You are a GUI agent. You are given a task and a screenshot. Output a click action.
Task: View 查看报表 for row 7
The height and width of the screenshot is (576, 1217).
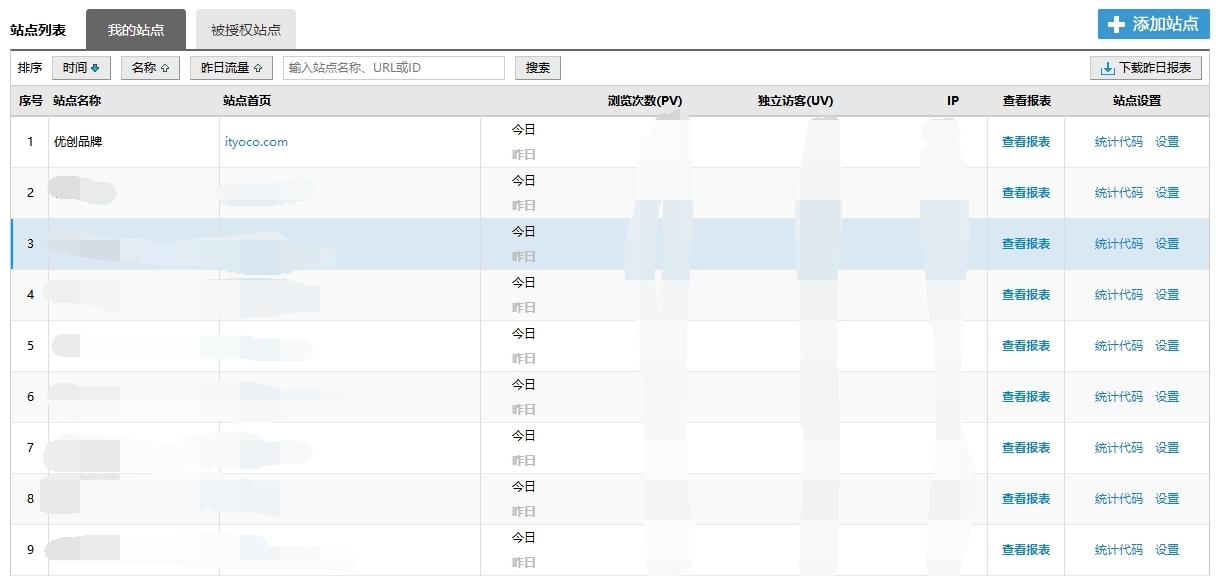(1026, 448)
